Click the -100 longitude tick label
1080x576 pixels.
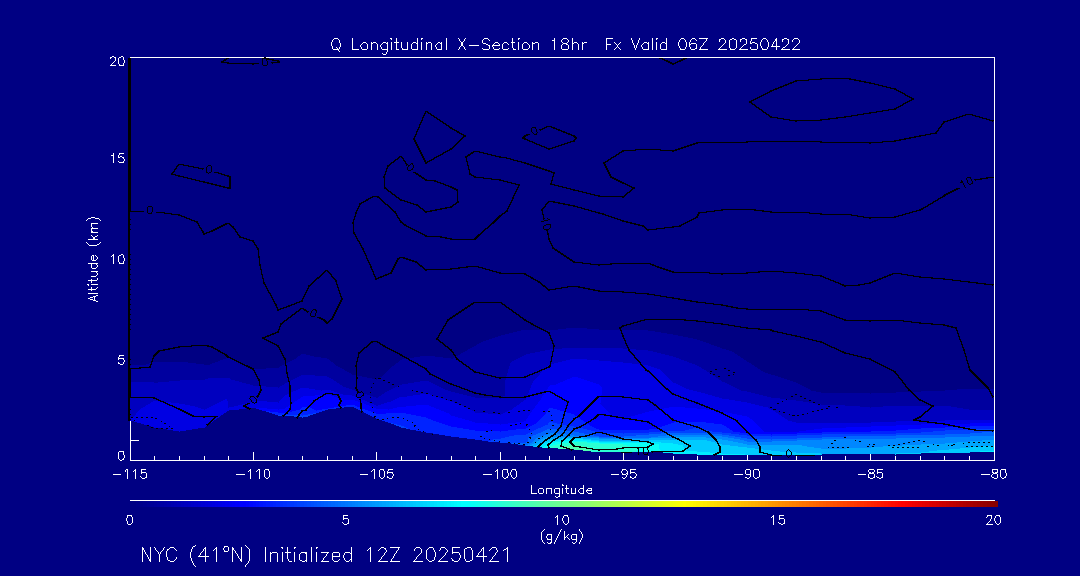tap(500, 475)
